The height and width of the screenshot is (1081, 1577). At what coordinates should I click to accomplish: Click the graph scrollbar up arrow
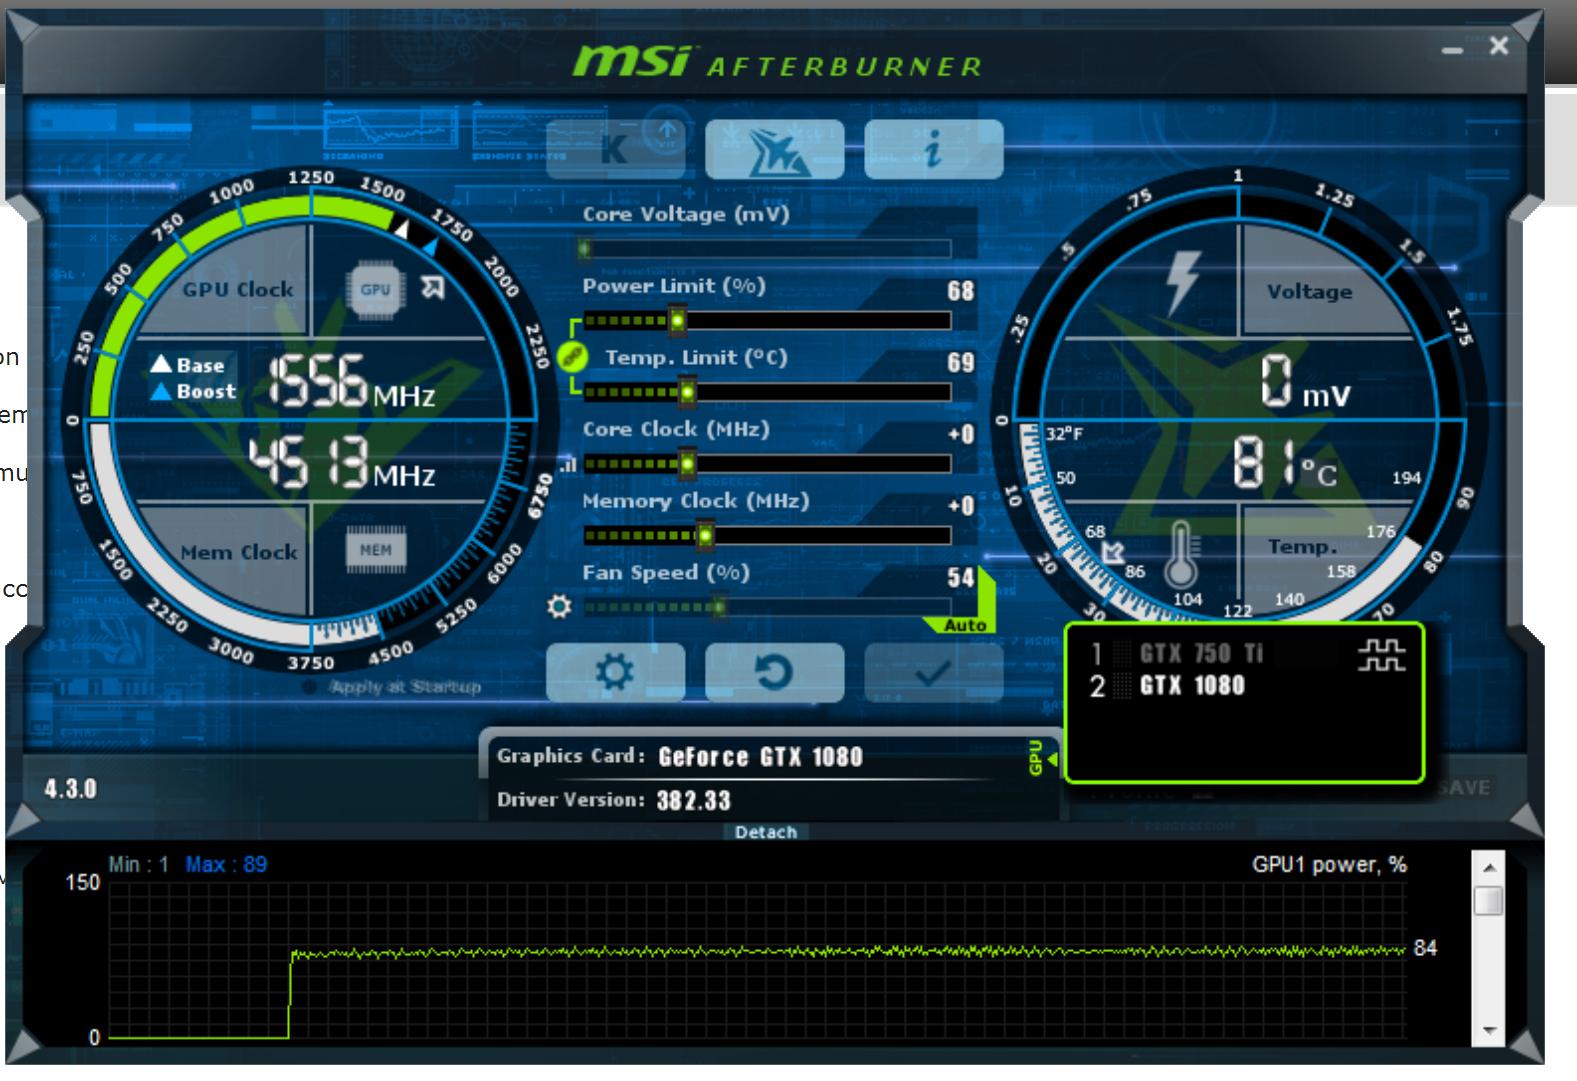click(x=1489, y=867)
